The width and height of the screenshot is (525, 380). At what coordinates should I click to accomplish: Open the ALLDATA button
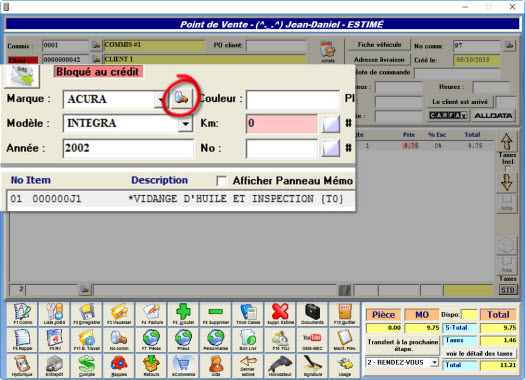pyautogui.click(x=493, y=116)
